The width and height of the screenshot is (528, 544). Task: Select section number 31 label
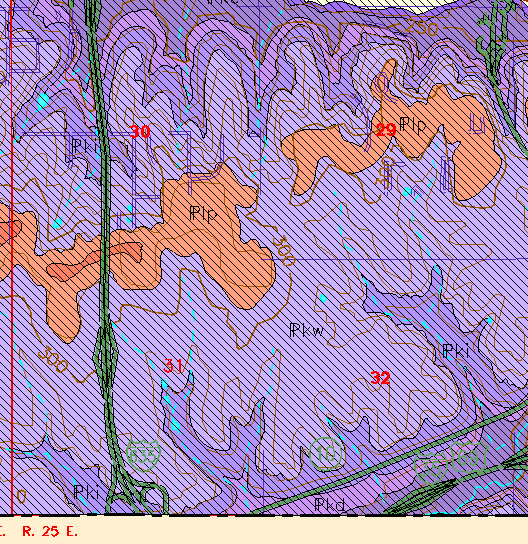[x=173, y=366]
